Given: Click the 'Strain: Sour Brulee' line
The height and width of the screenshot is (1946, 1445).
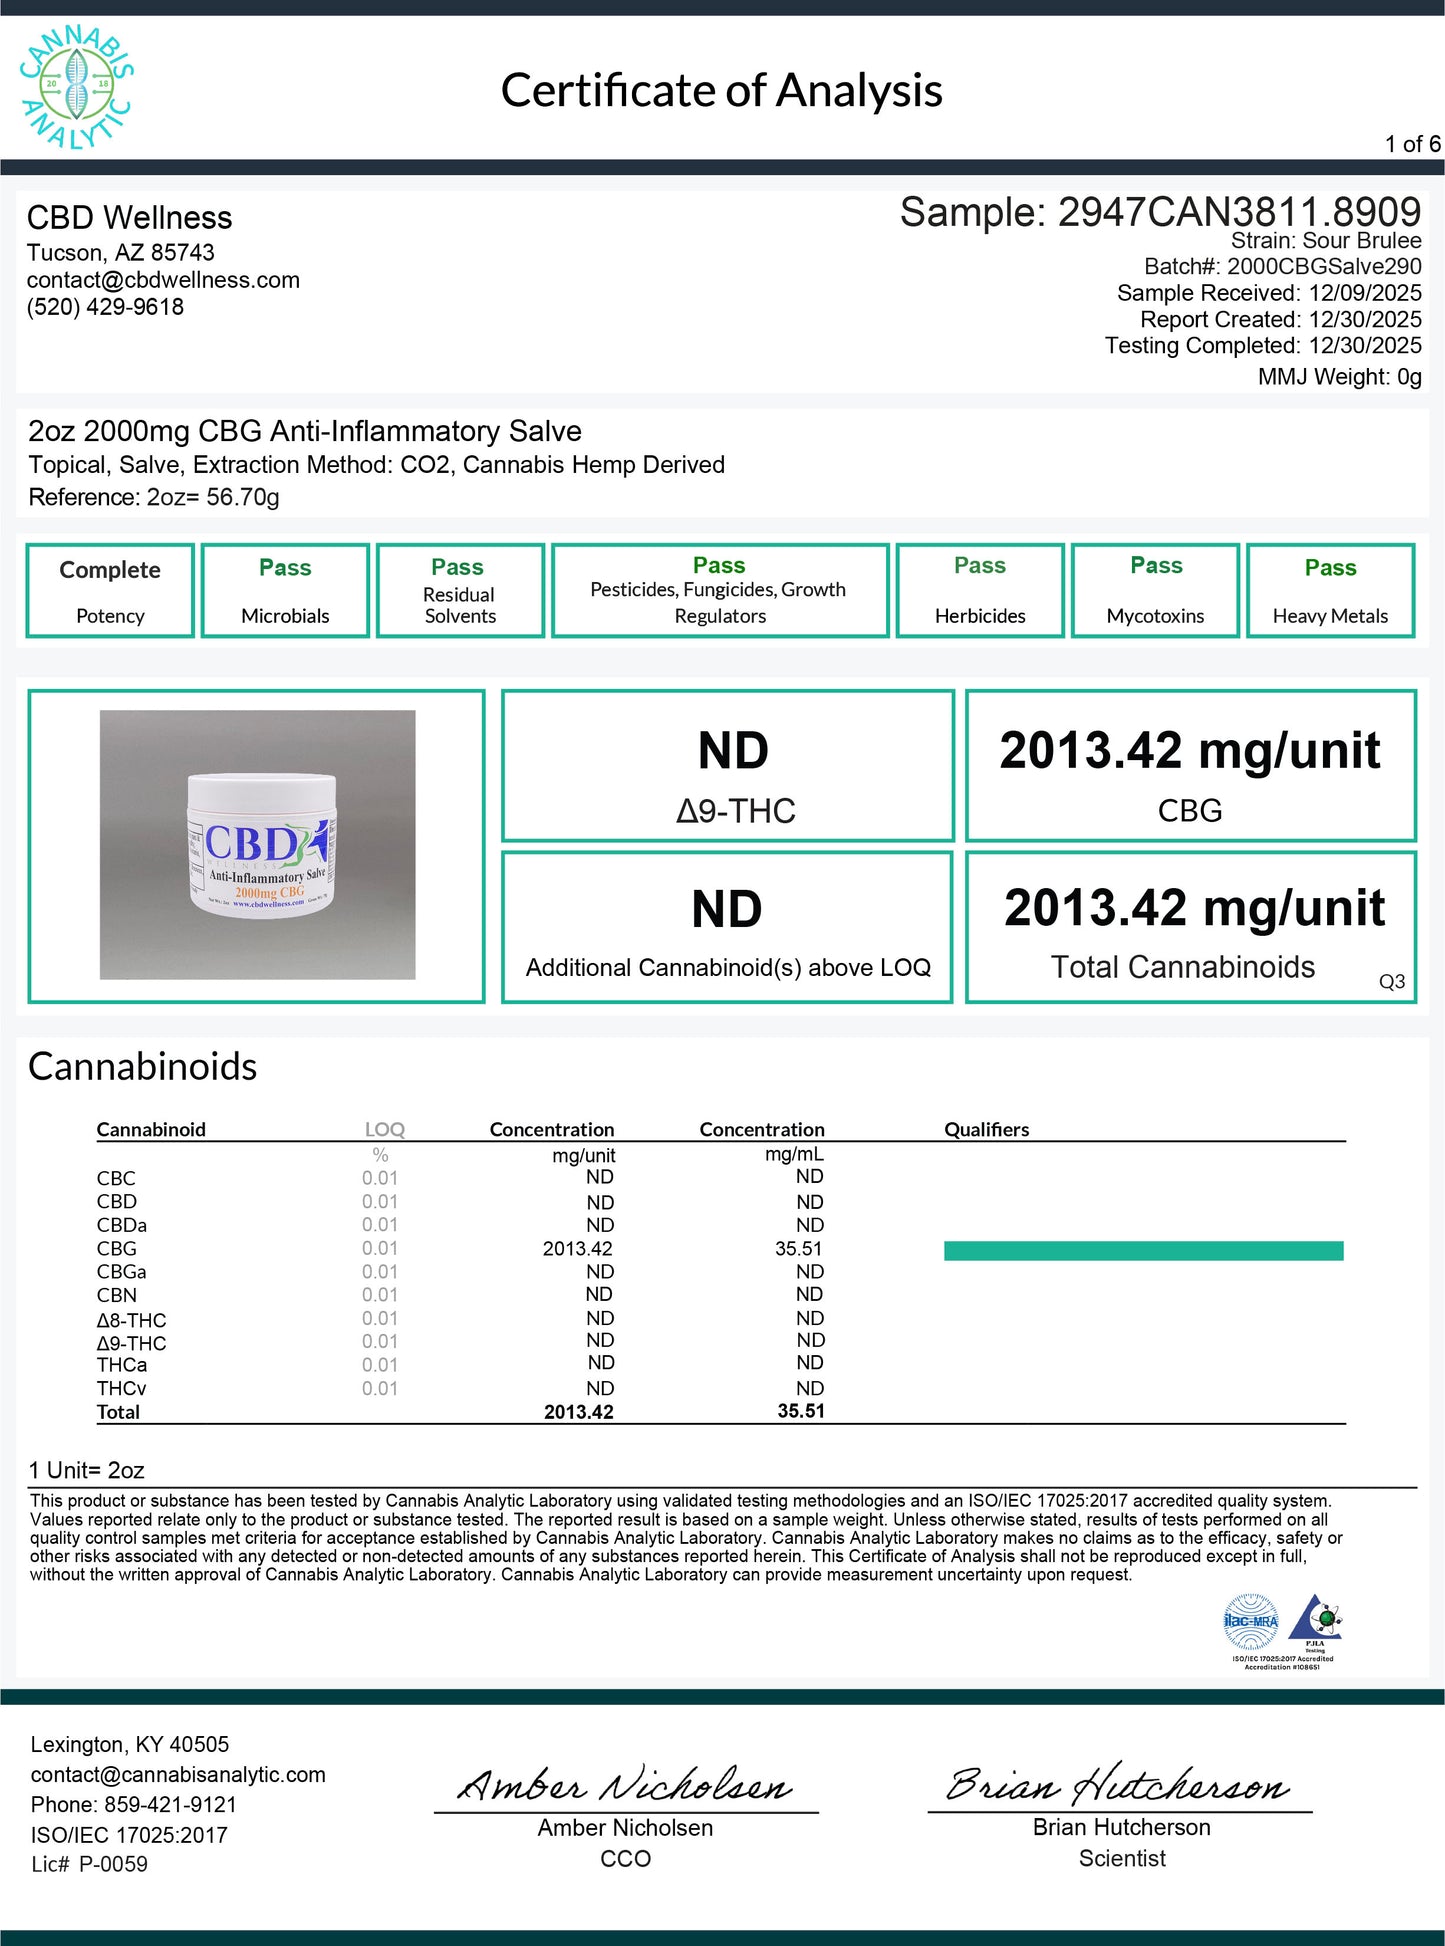Looking at the screenshot, I should [1326, 241].
